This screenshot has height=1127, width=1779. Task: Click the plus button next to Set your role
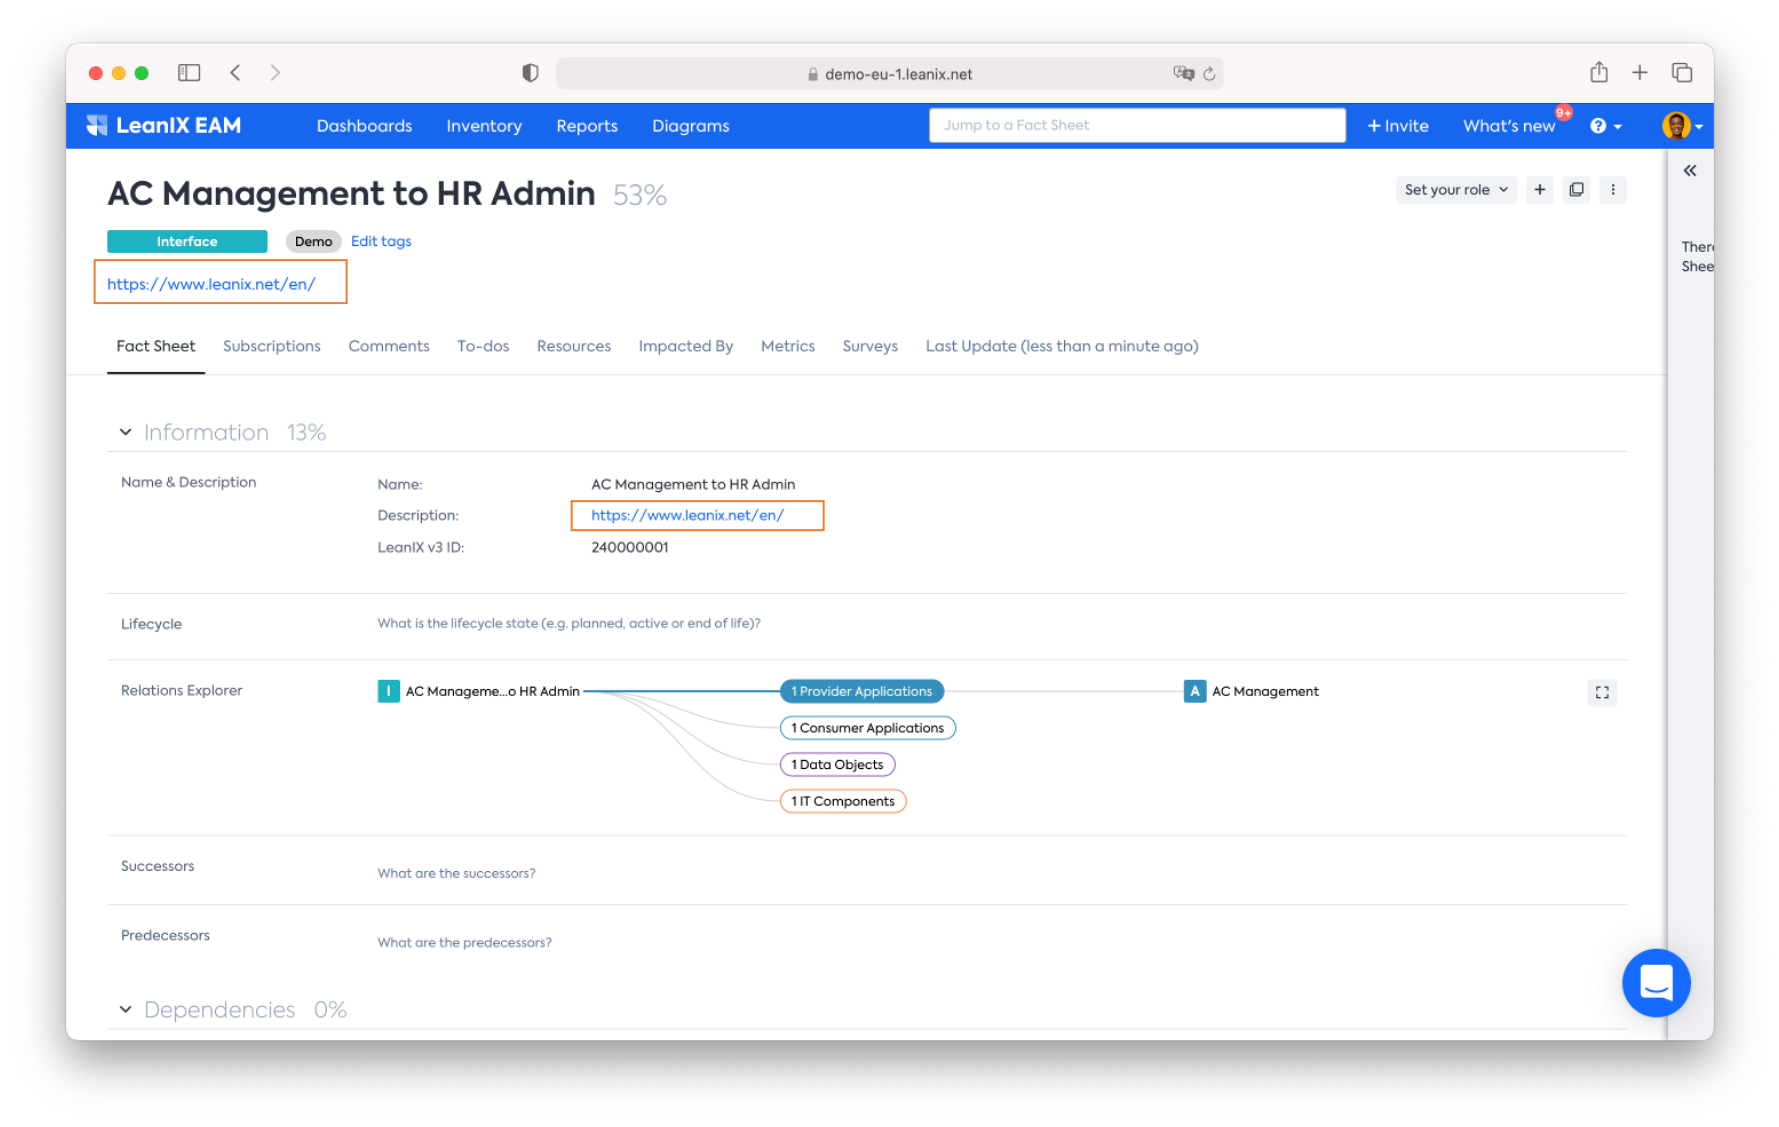pos(1540,190)
